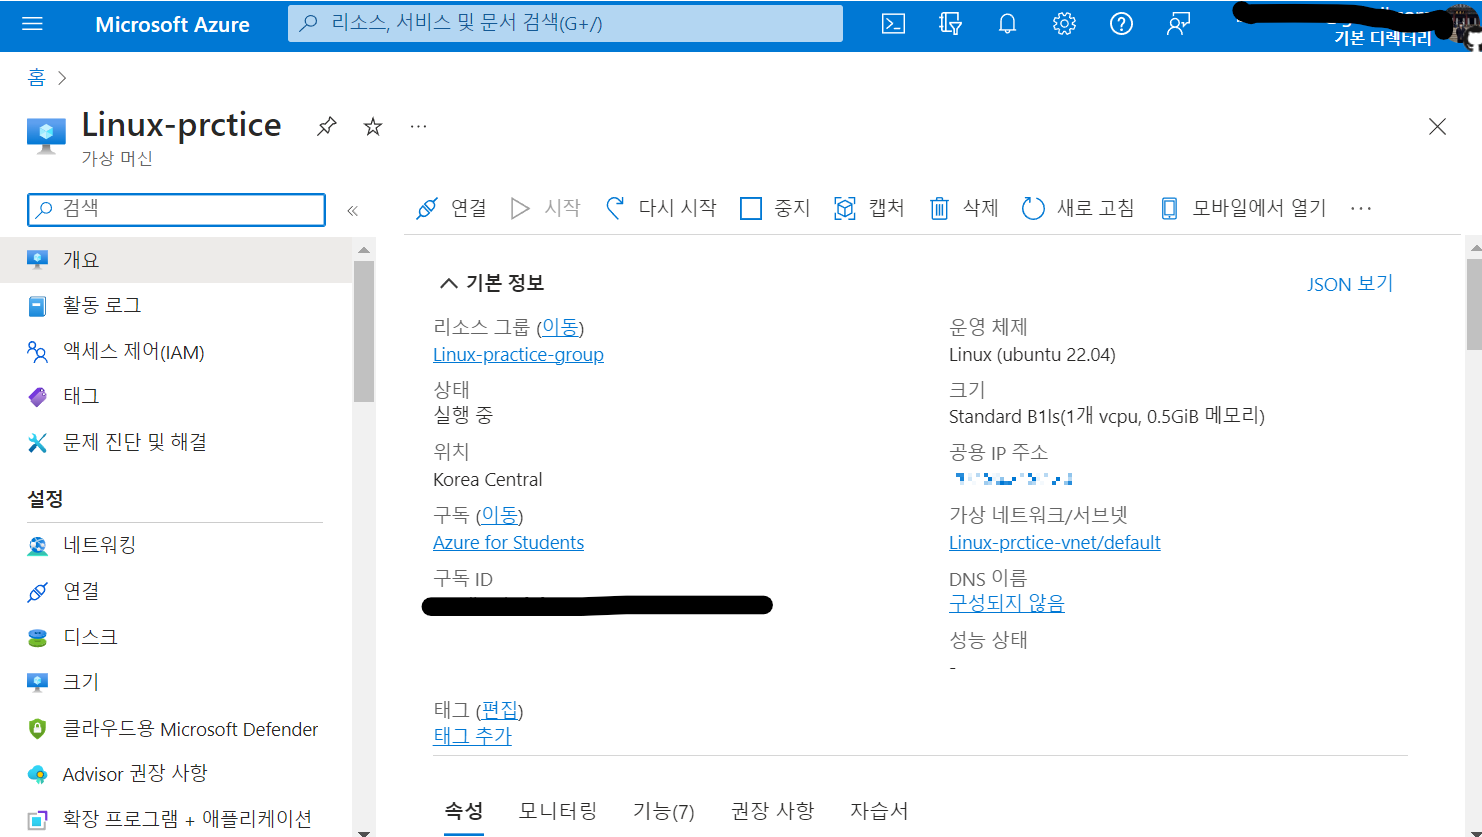Viewport: 1482px width, 837px height.
Task: Open Azure for Students subscription link
Action: (508, 543)
